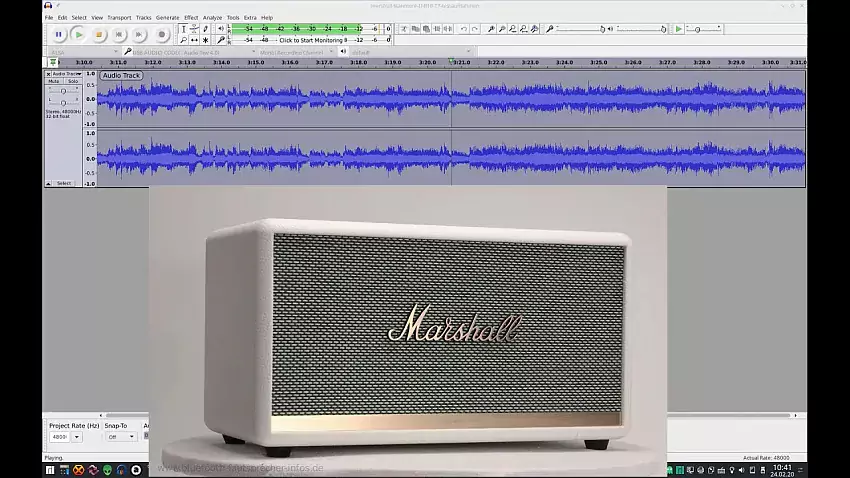Viewport: 850px width, 478px height.
Task: Adjust the recording volume slider
Action: coord(580,29)
